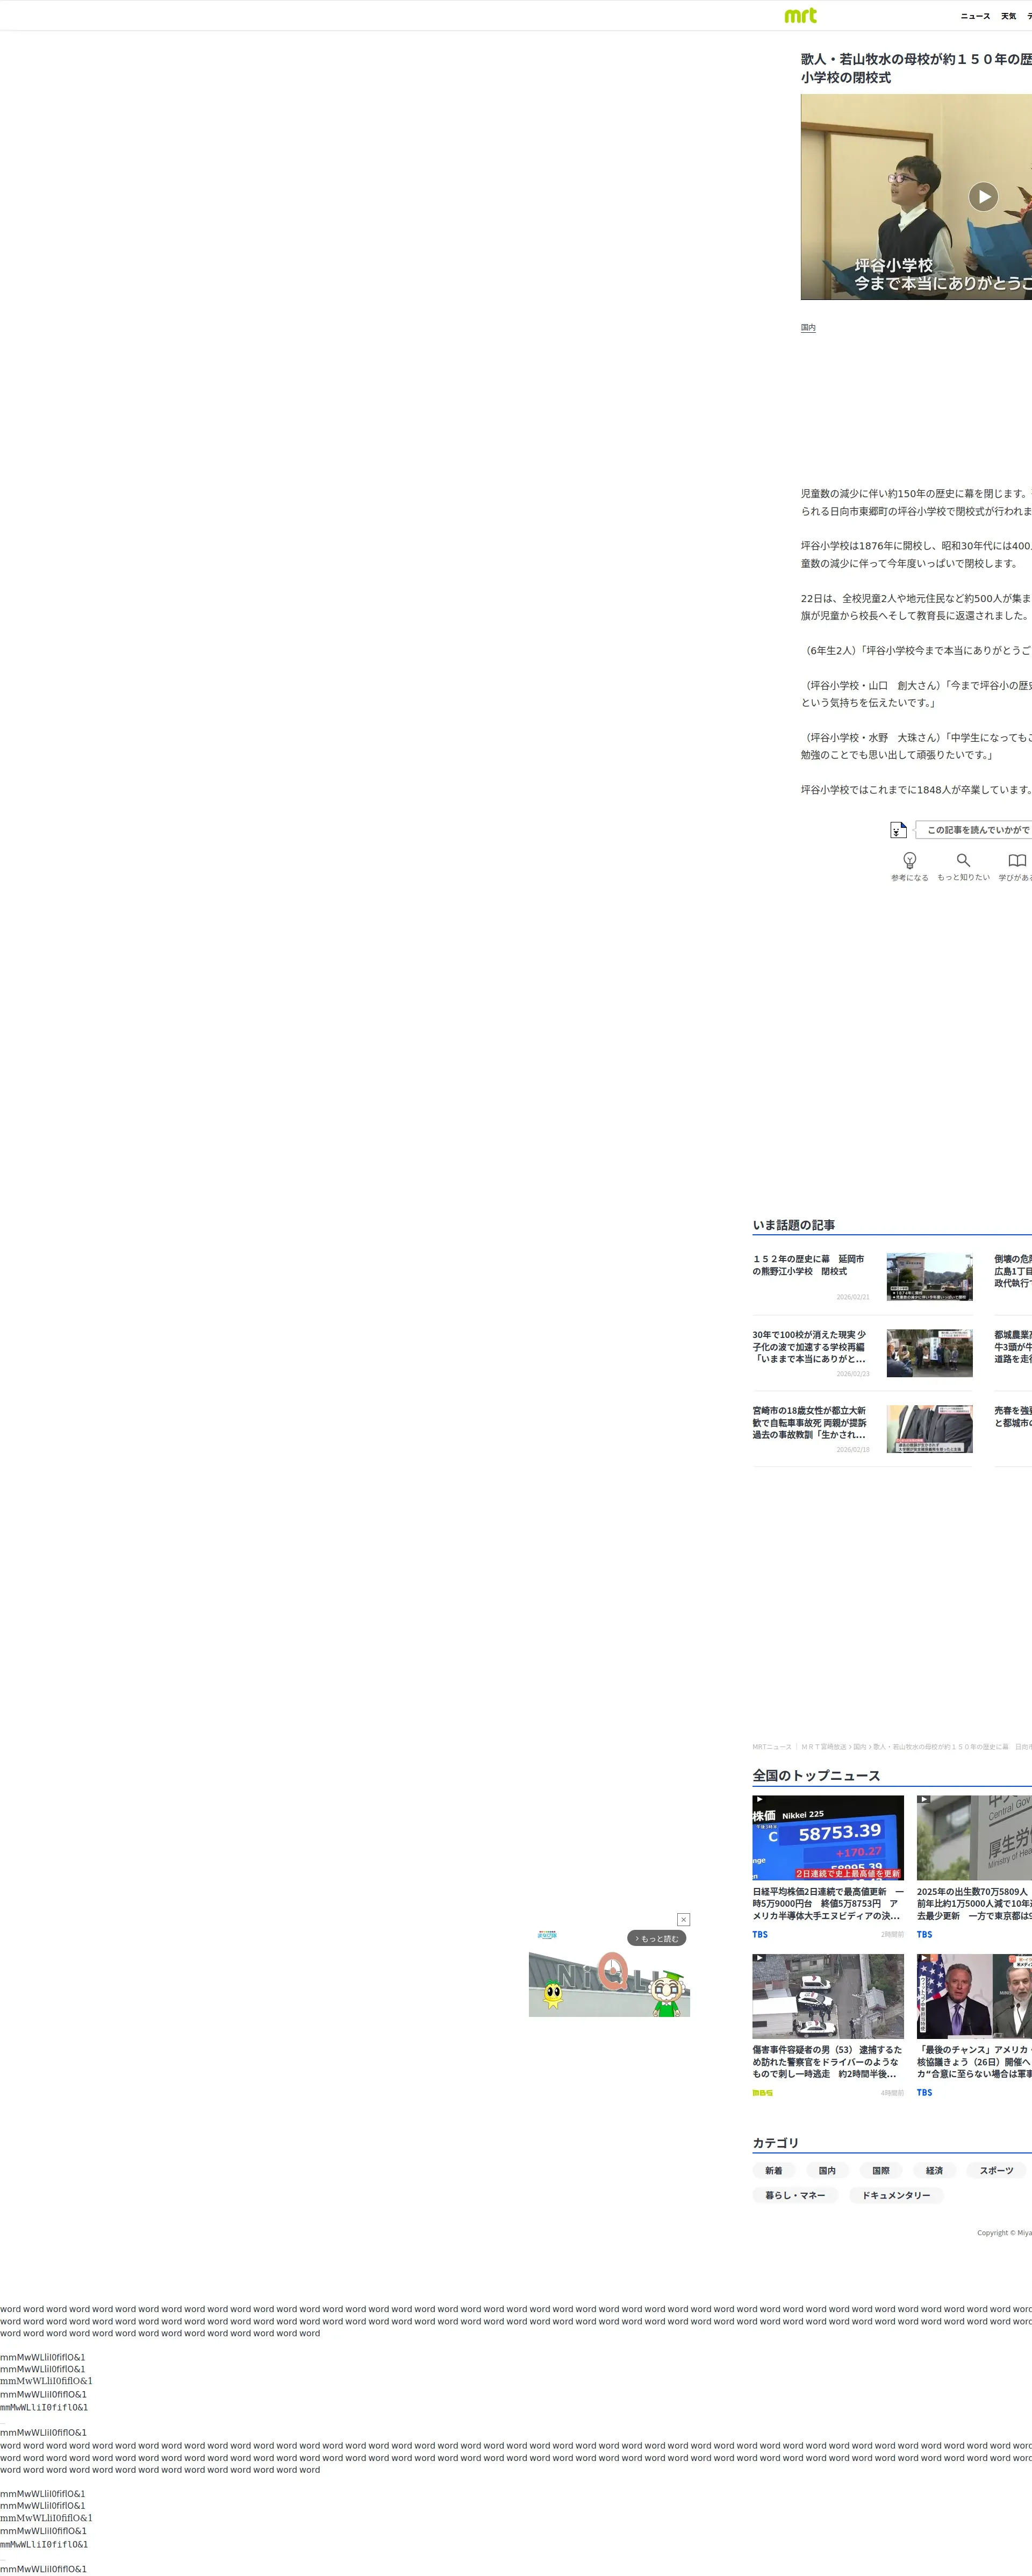Play the 坪谷小学校 closing ceremony video
1032x2576 pixels.
point(983,197)
